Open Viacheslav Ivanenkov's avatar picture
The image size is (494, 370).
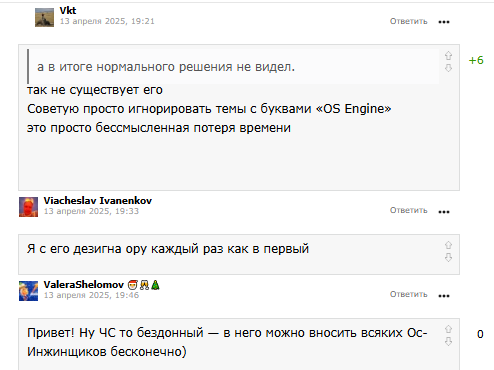[28, 207]
